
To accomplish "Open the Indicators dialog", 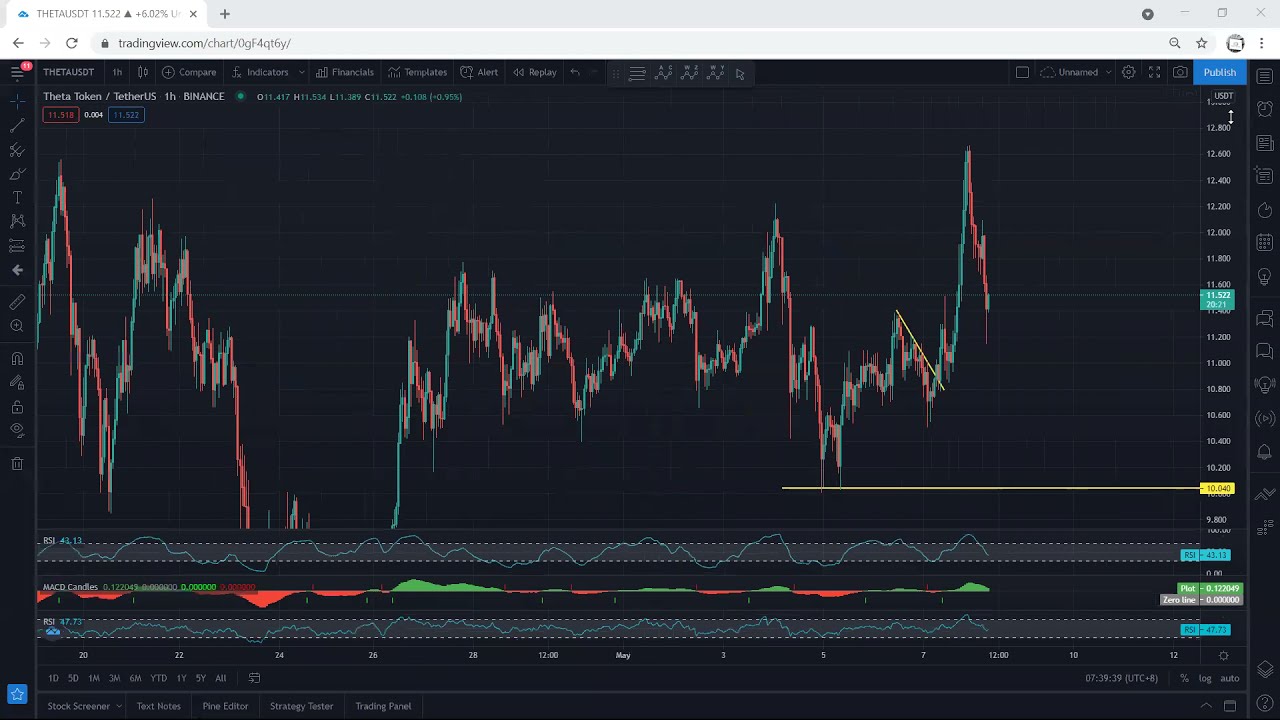I will 260,72.
